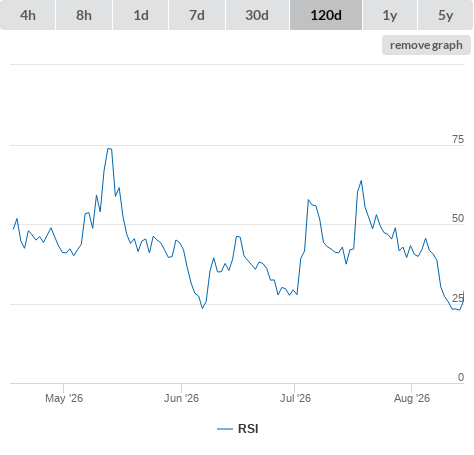The width and height of the screenshot is (474, 455).
Task: Click the blue RSI legend line marker
Action: (225, 429)
